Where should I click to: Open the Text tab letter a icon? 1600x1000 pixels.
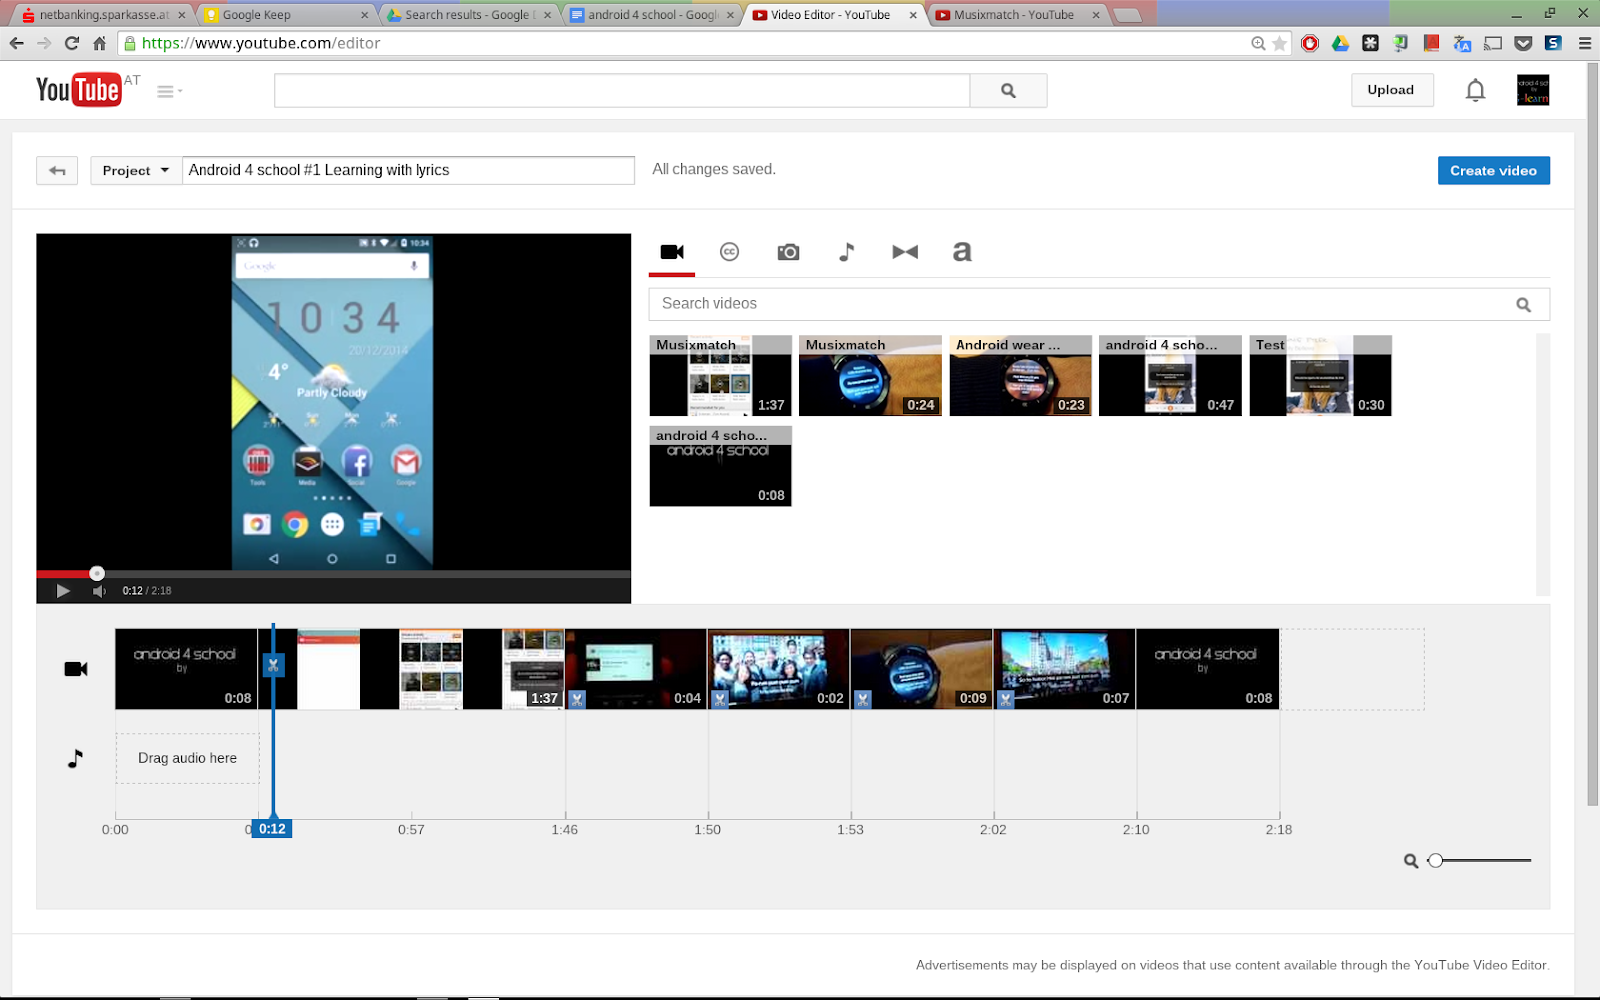tap(962, 252)
